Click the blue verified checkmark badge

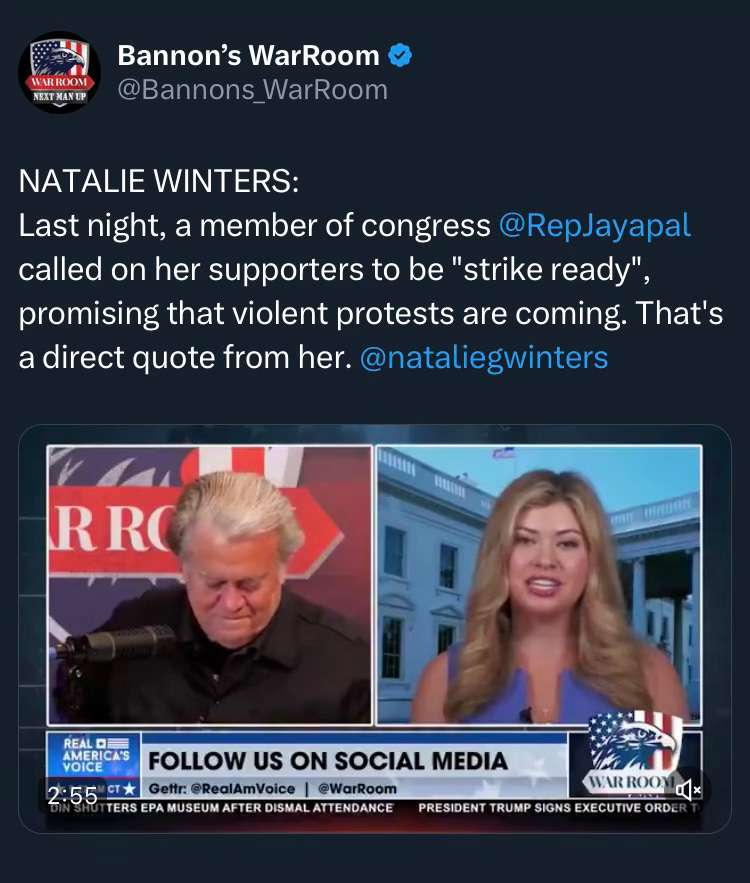[400, 55]
